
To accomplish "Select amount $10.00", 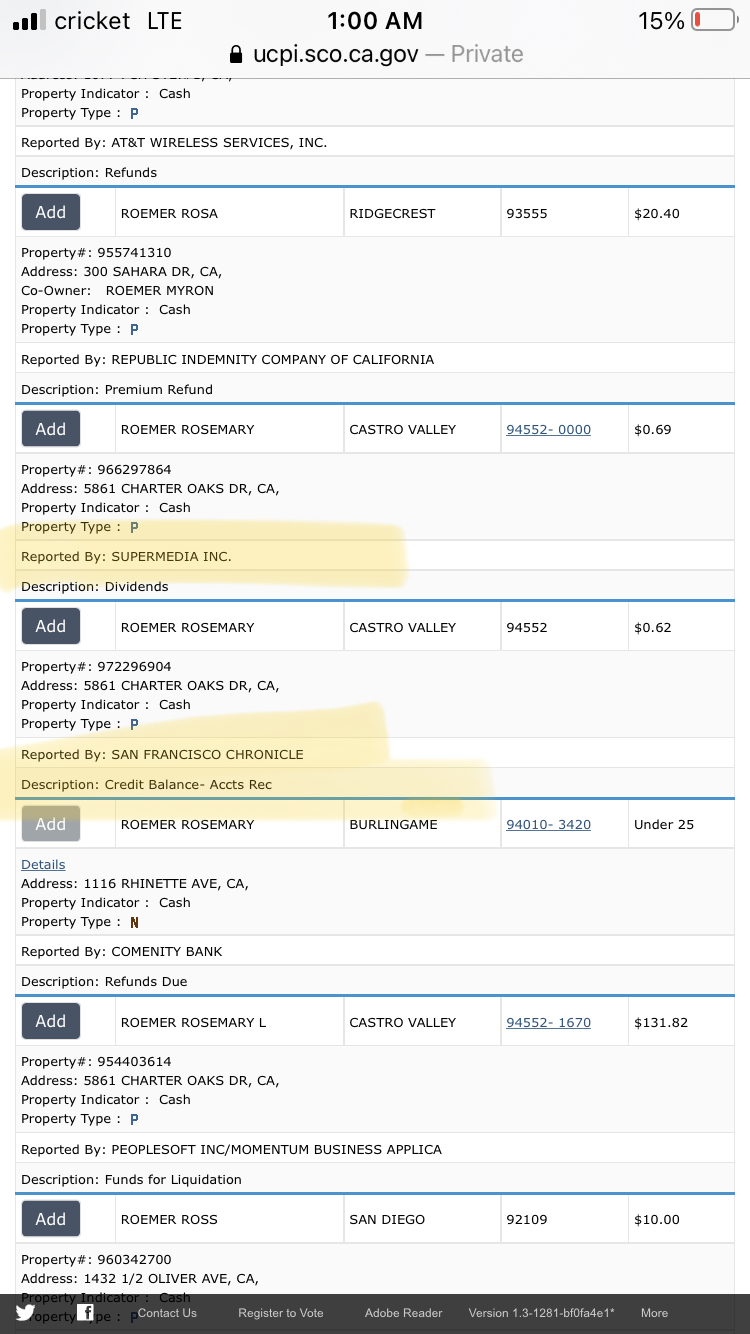I will click(x=657, y=1219).
